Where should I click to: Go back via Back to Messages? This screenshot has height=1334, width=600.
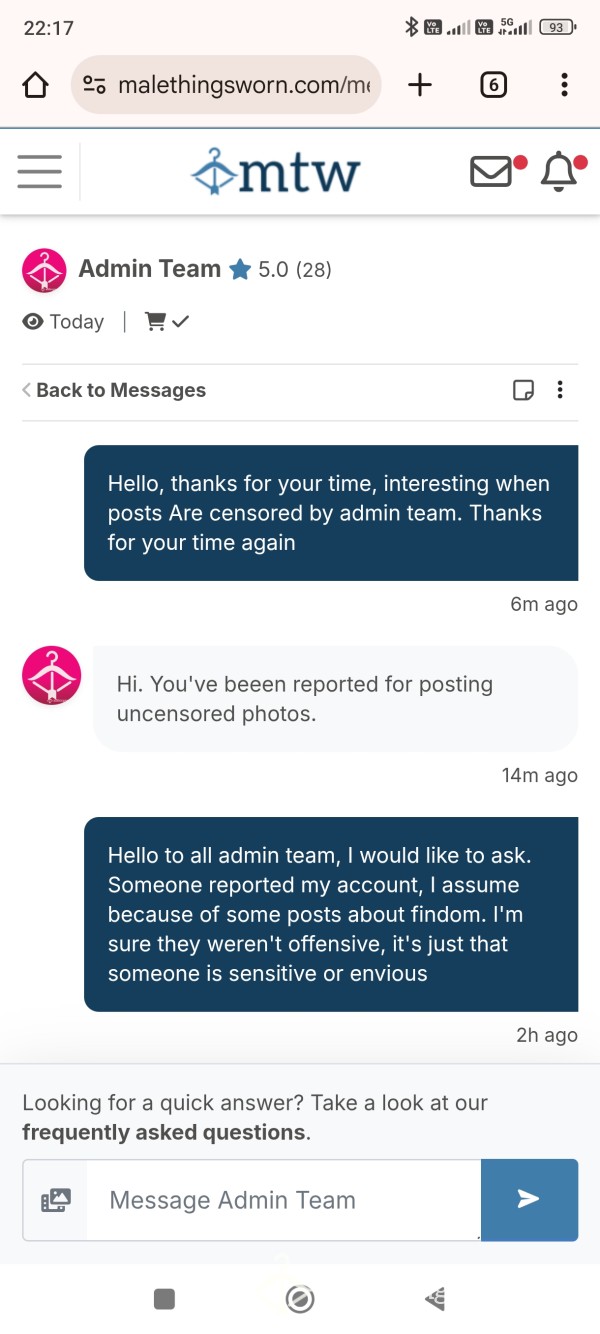click(x=114, y=390)
